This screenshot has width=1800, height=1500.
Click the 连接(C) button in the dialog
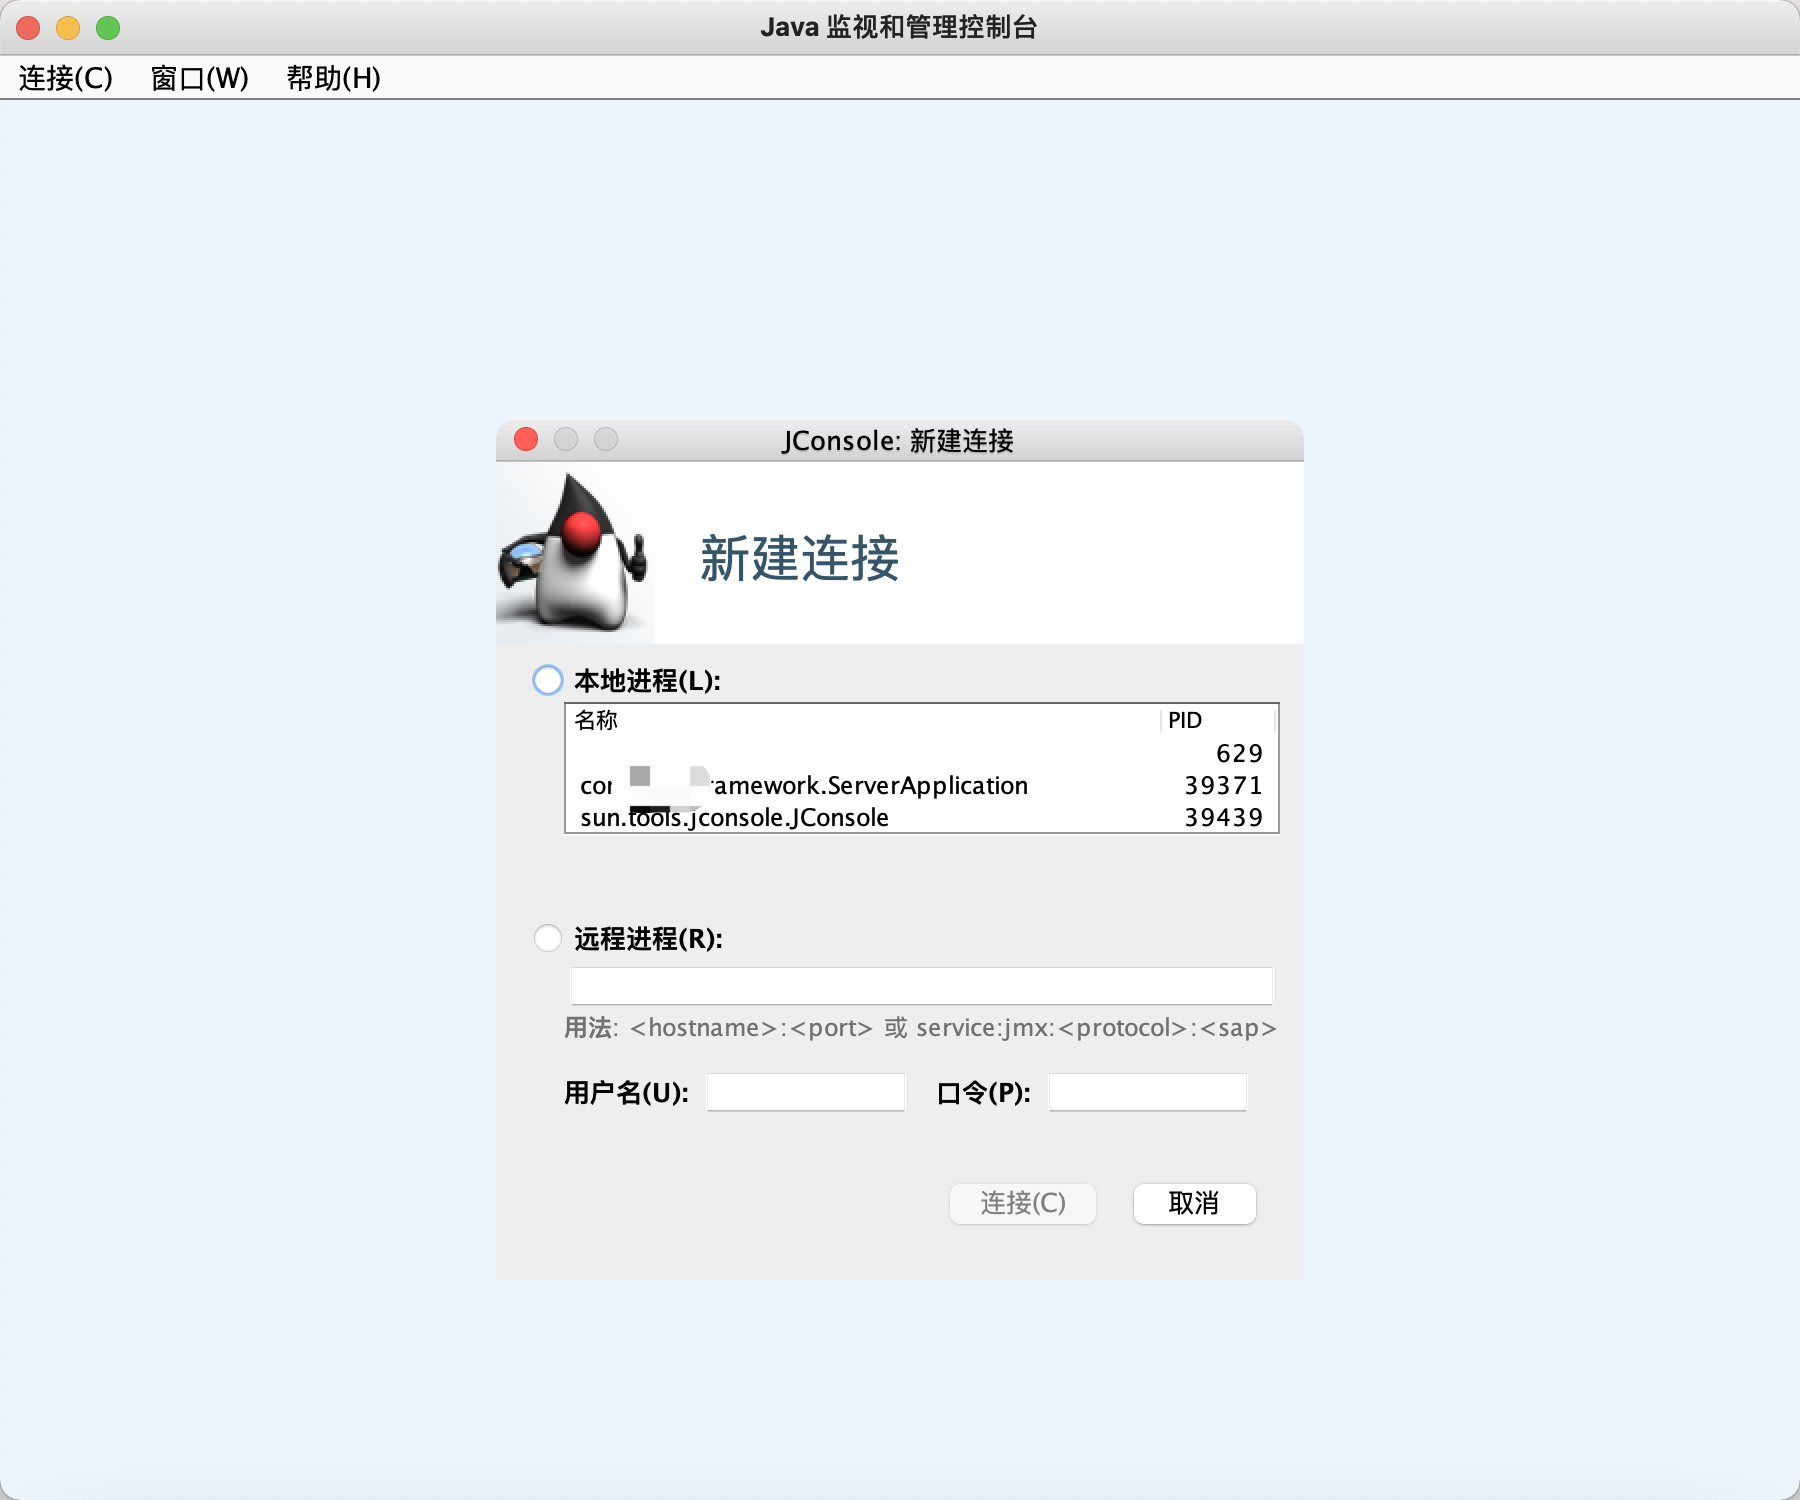(x=1023, y=1203)
